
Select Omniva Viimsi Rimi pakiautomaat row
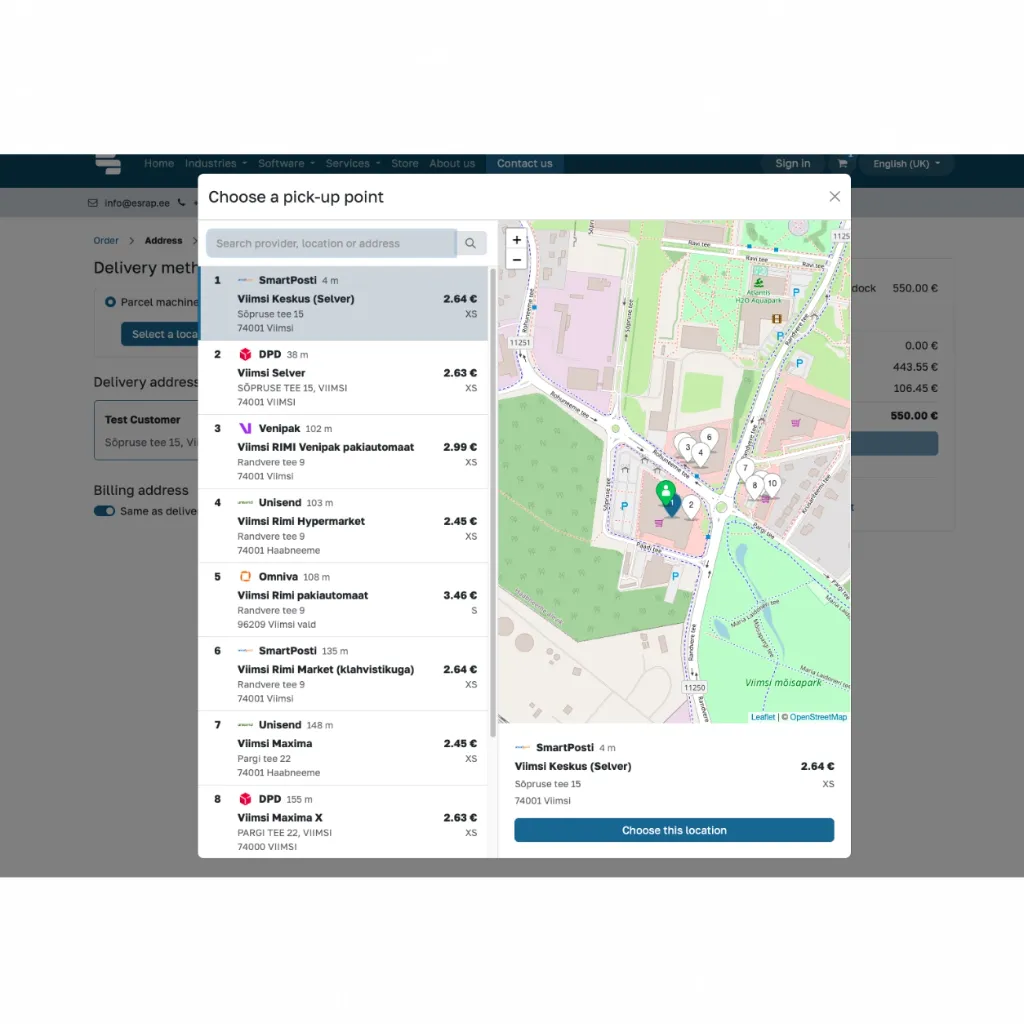[x=344, y=600]
